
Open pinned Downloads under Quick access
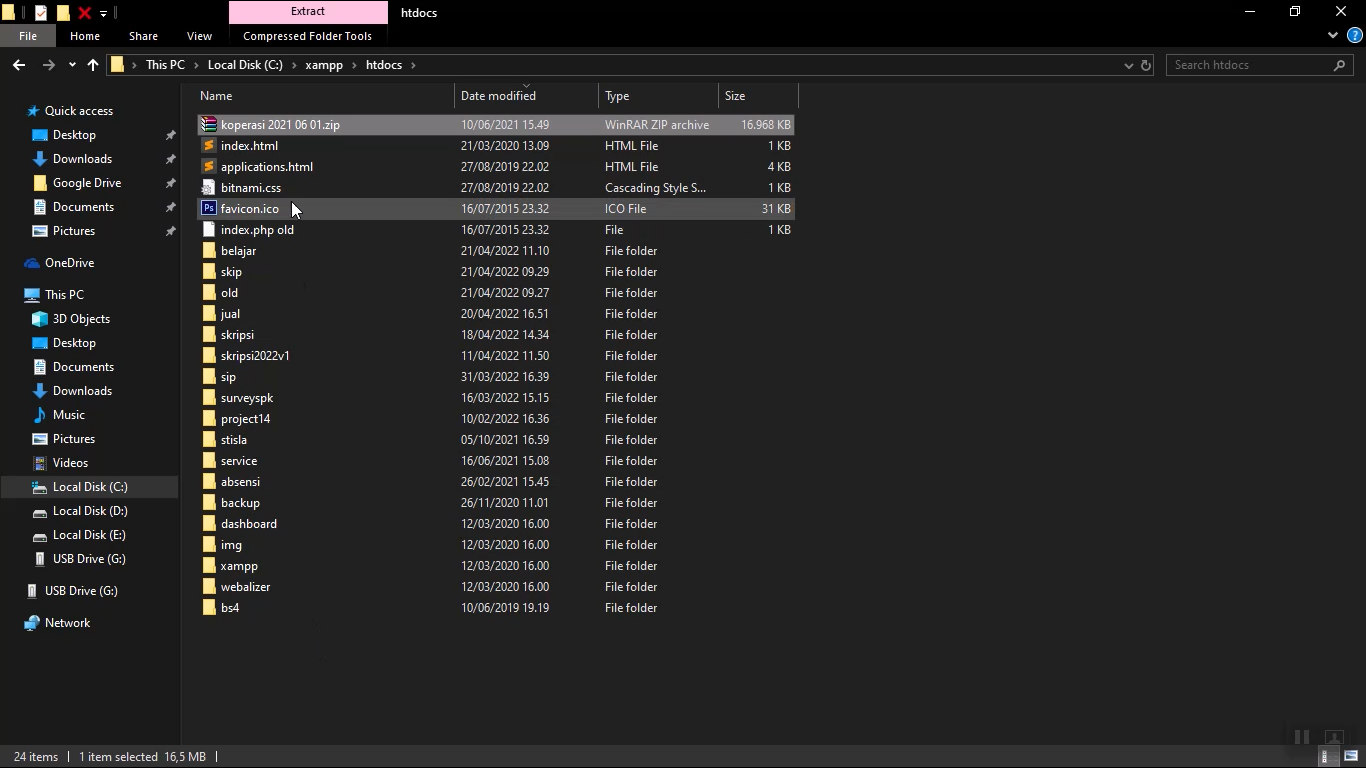tap(82, 159)
